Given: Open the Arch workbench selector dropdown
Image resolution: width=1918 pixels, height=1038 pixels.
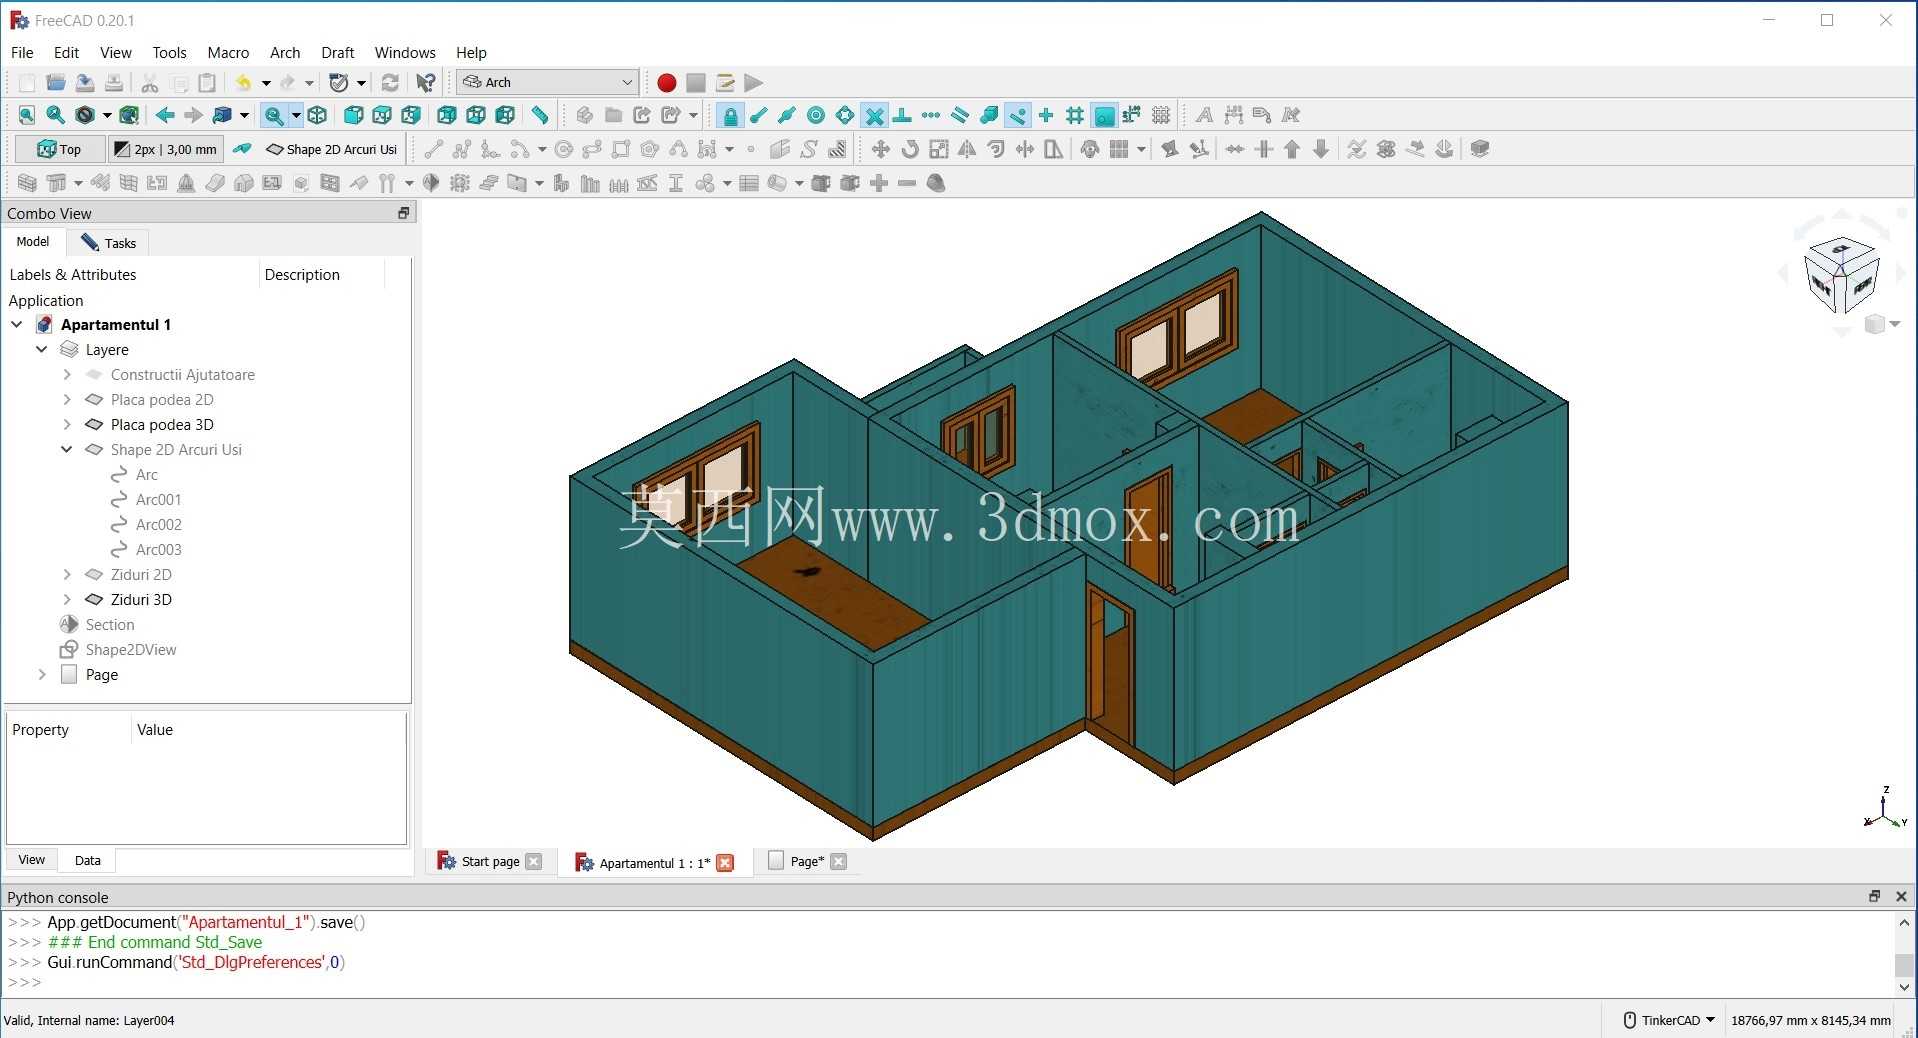Looking at the screenshot, I should 547,82.
